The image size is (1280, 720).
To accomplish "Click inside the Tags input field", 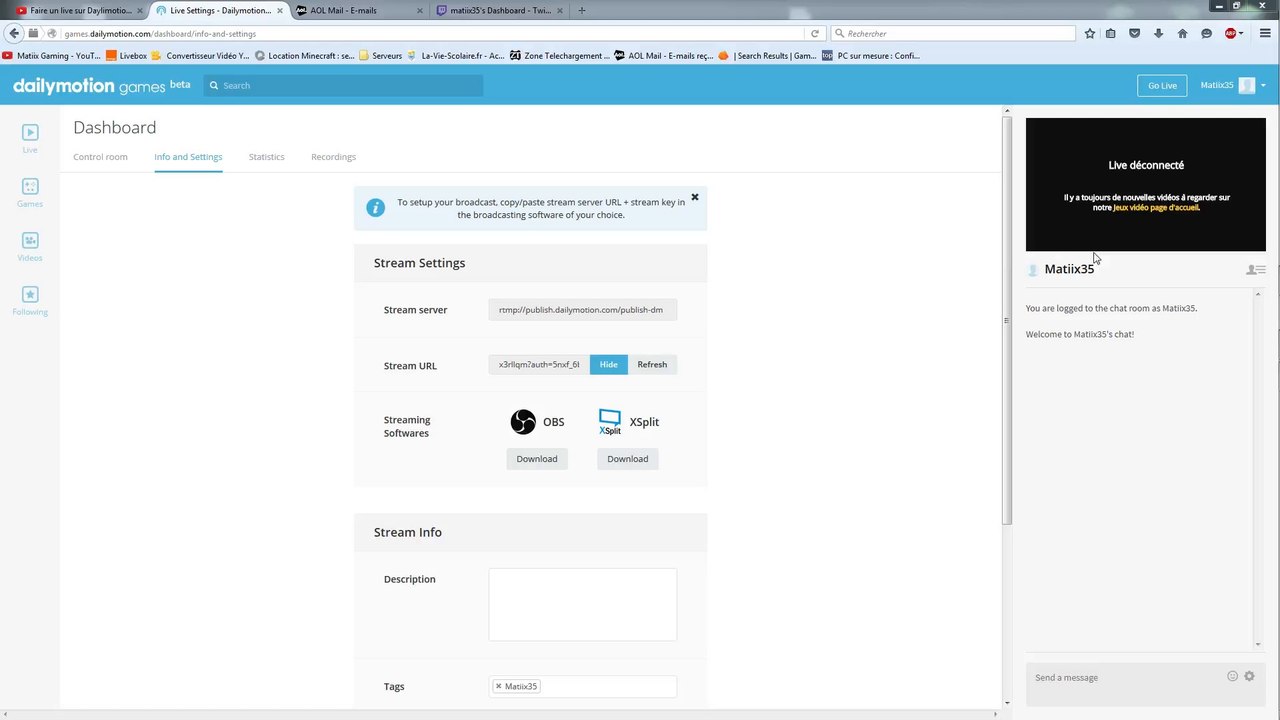I will [583, 686].
